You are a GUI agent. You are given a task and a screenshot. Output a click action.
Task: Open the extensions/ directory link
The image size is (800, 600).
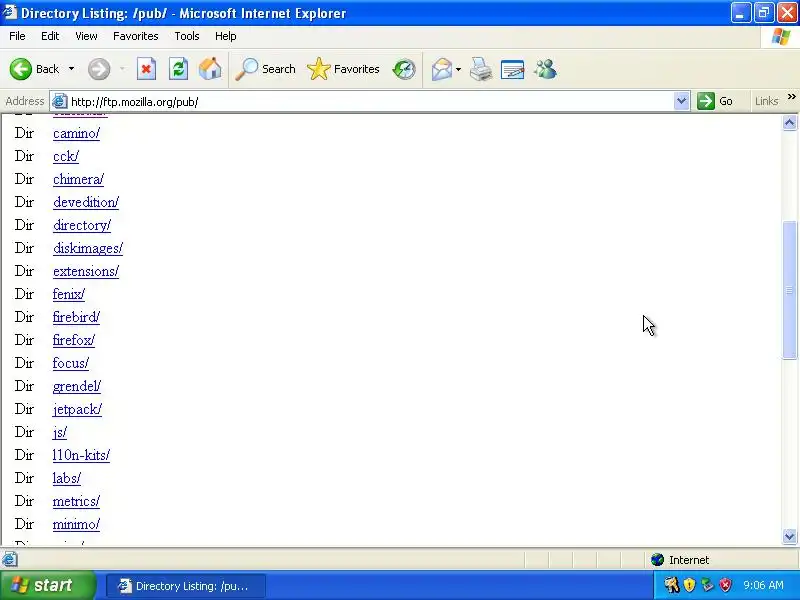(86, 271)
